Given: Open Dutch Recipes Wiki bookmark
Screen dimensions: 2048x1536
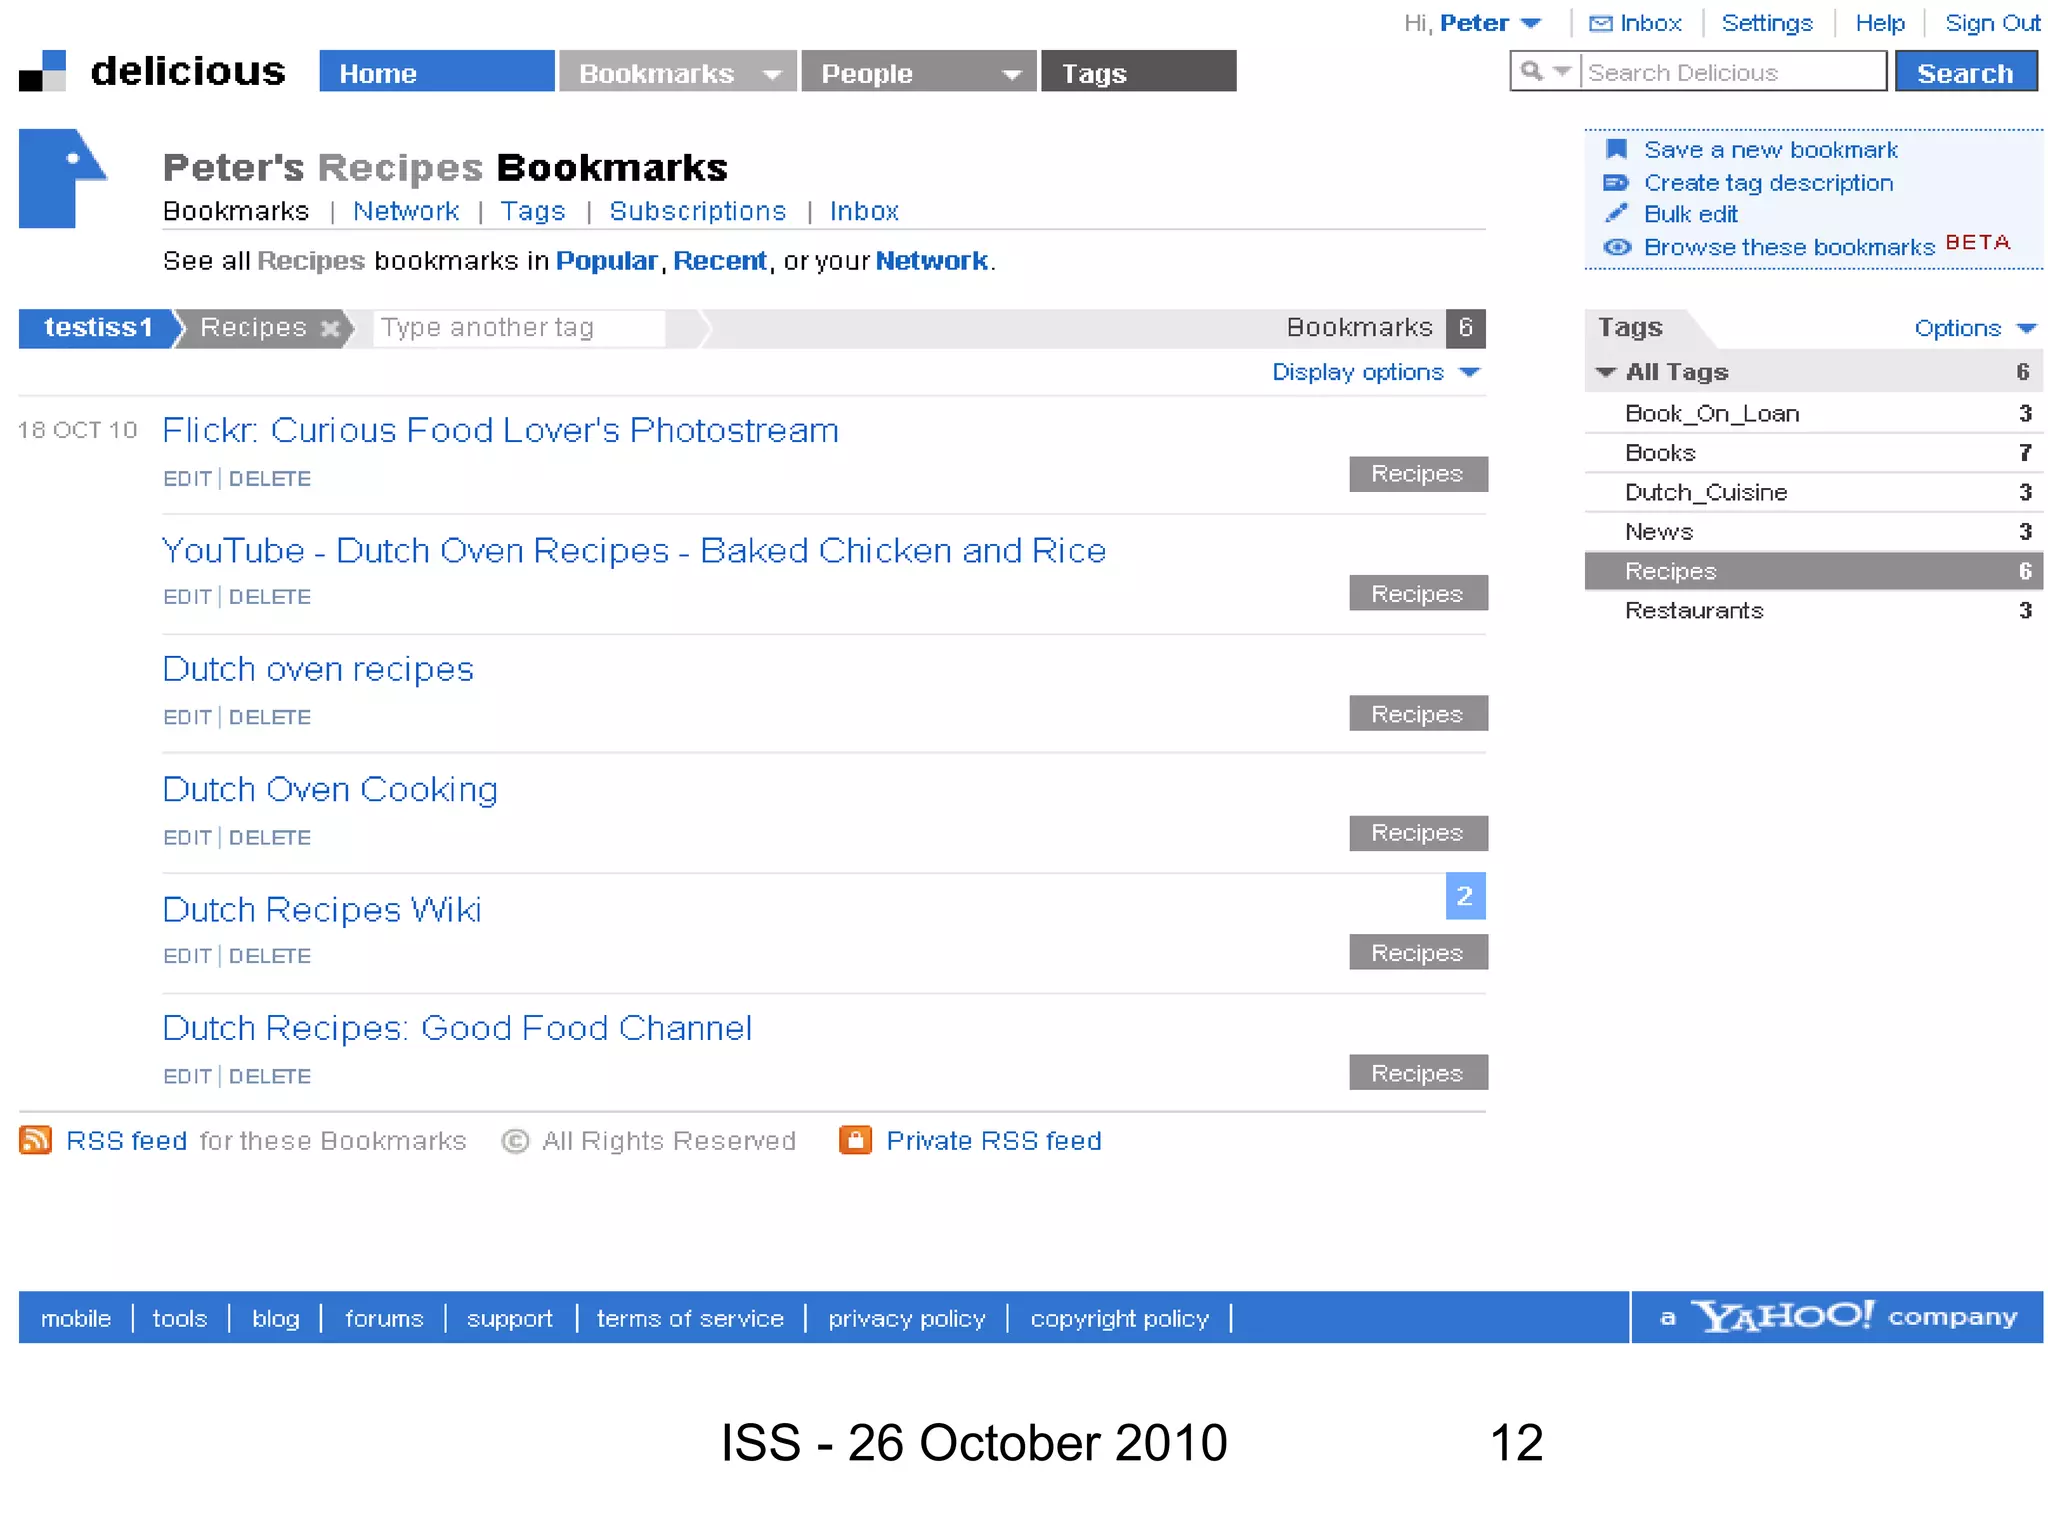Looking at the screenshot, I should pos(321,910).
